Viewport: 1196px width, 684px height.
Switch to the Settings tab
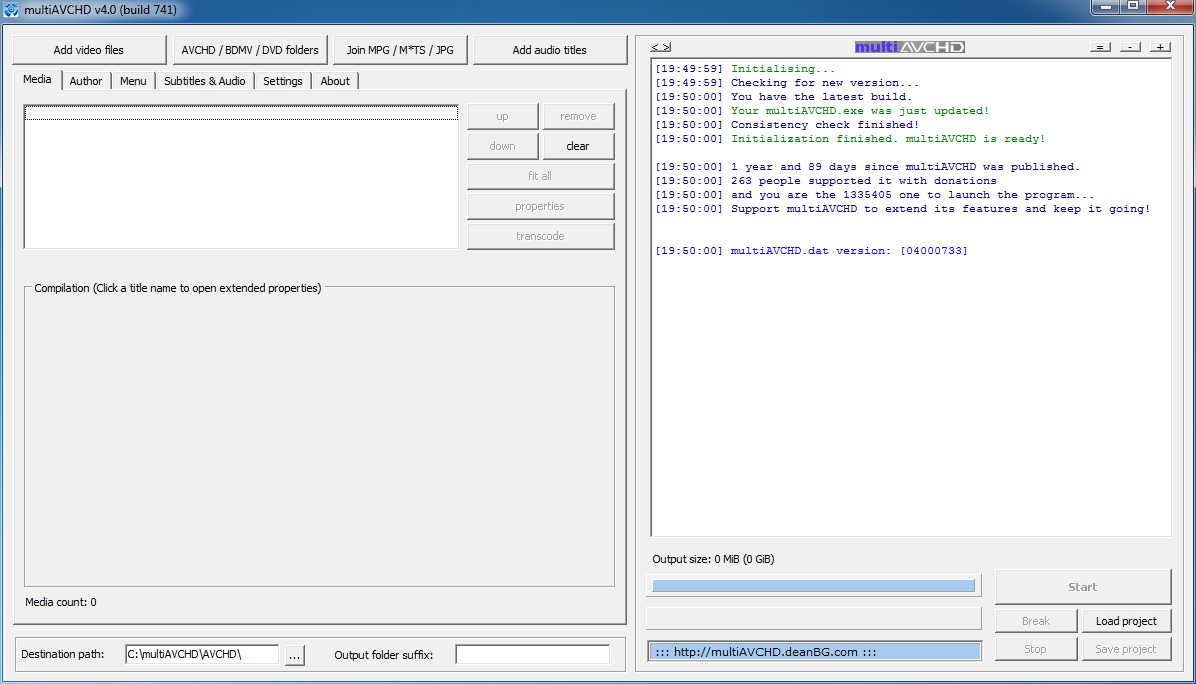pyautogui.click(x=283, y=81)
